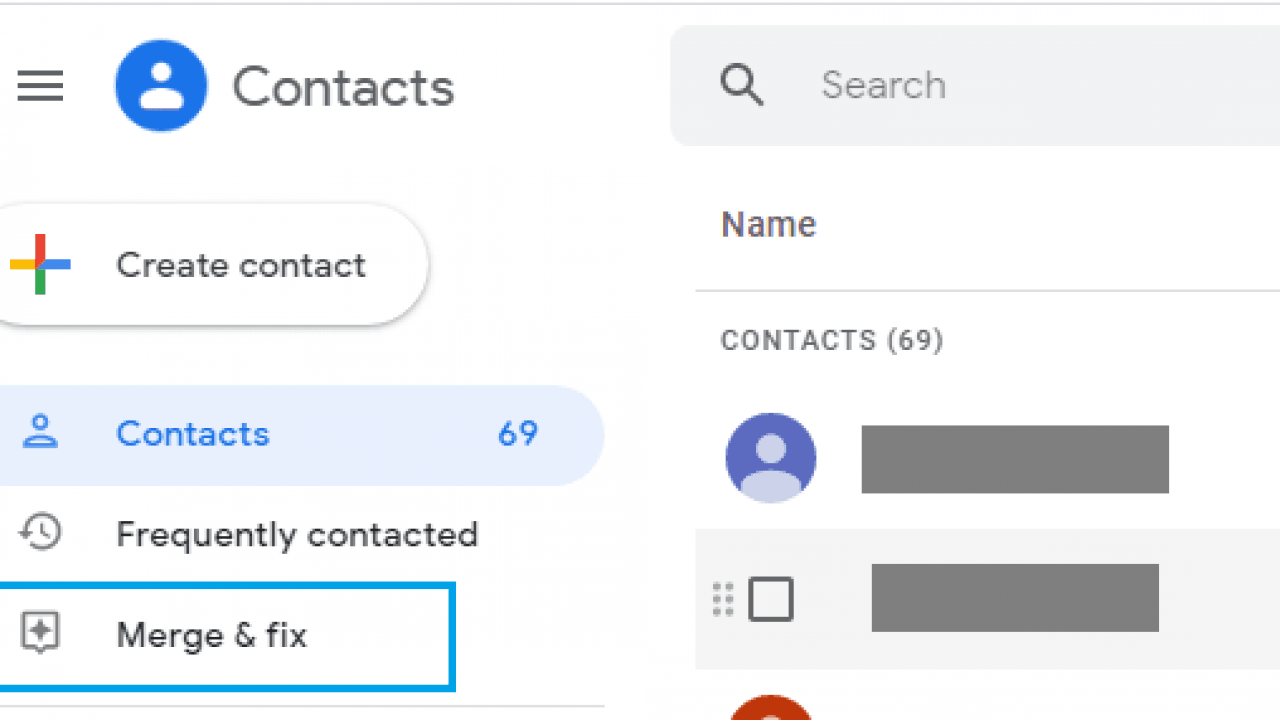This screenshot has height=720, width=1280.
Task: Tick the checkbox on the second contact row
Action: click(771, 599)
